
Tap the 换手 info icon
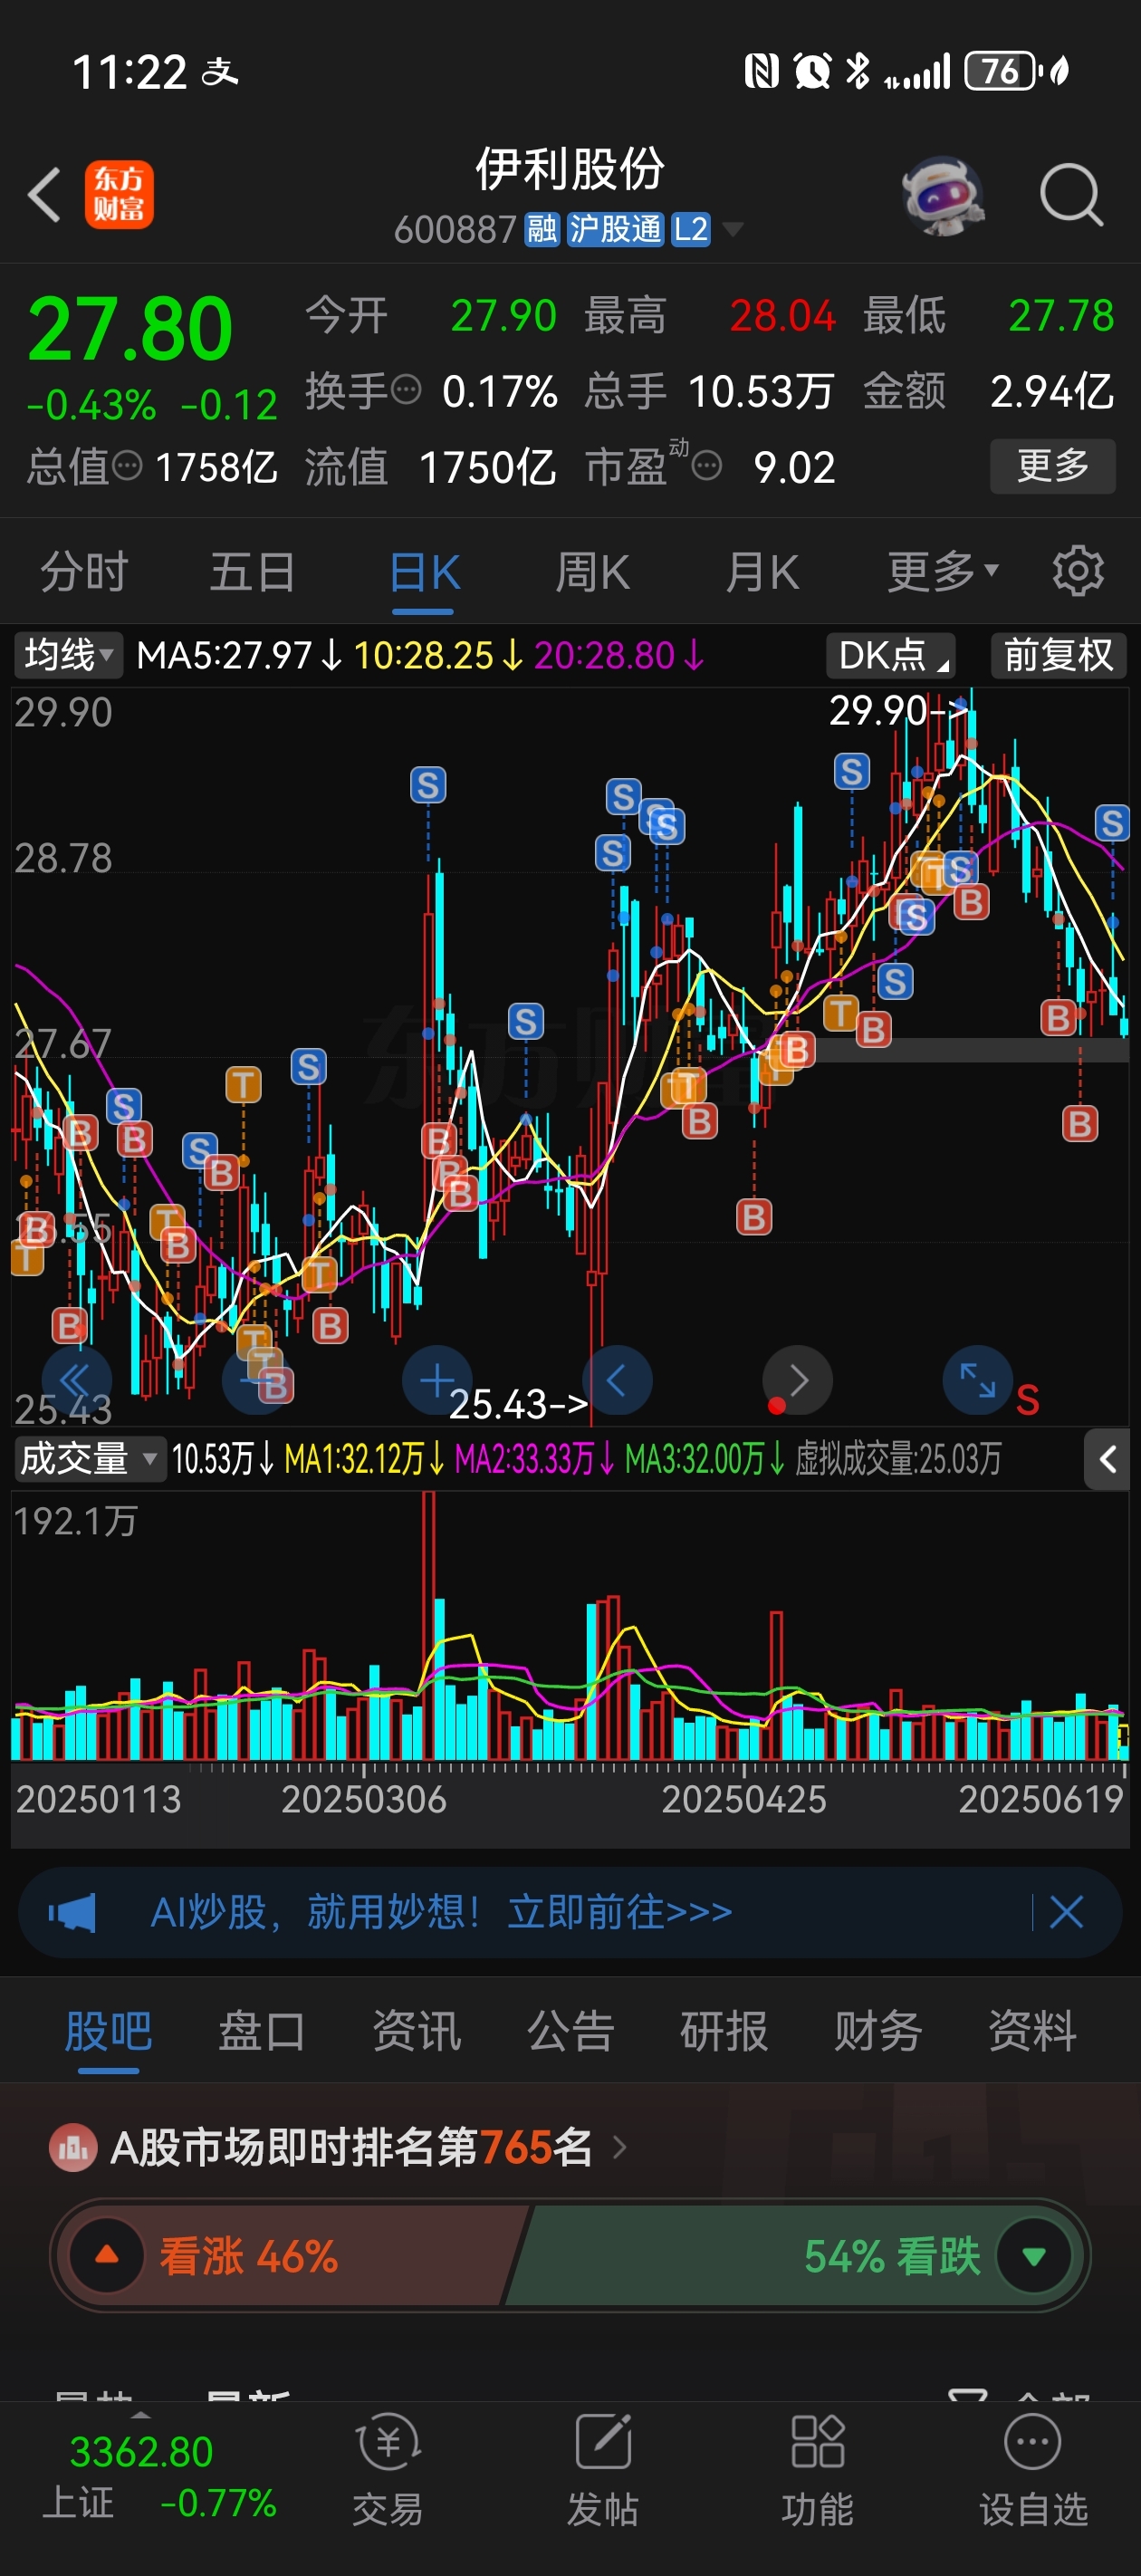click(405, 389)
